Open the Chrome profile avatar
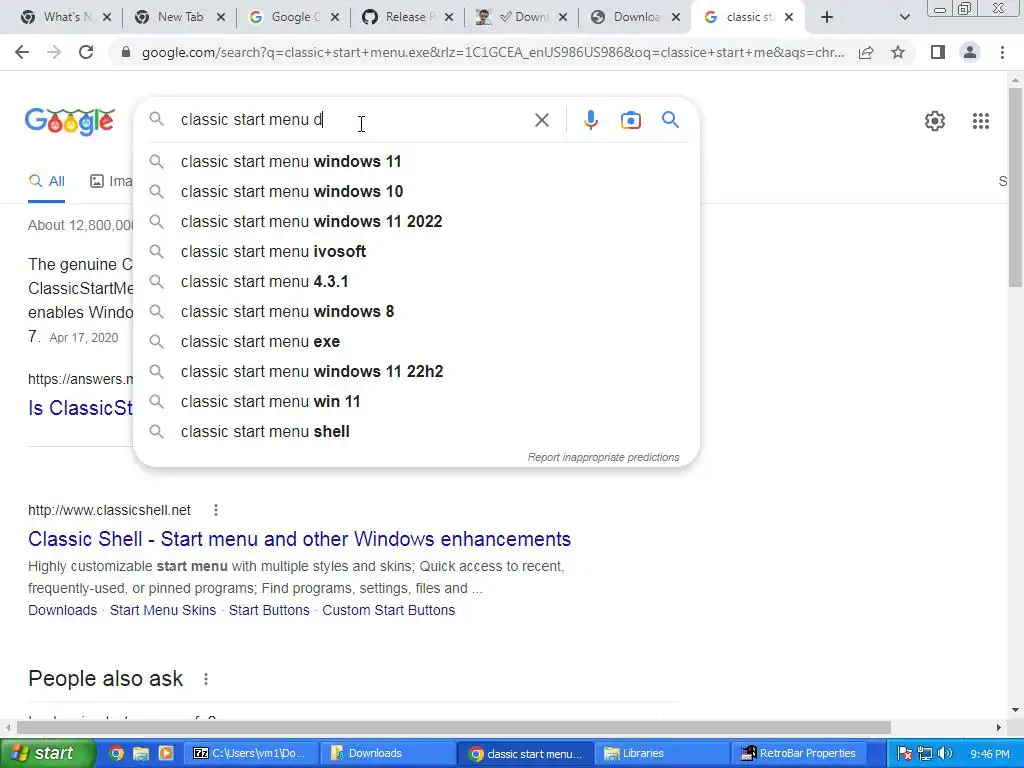Viewport: 1024px width, 768px height. click(x=970, y=52)
